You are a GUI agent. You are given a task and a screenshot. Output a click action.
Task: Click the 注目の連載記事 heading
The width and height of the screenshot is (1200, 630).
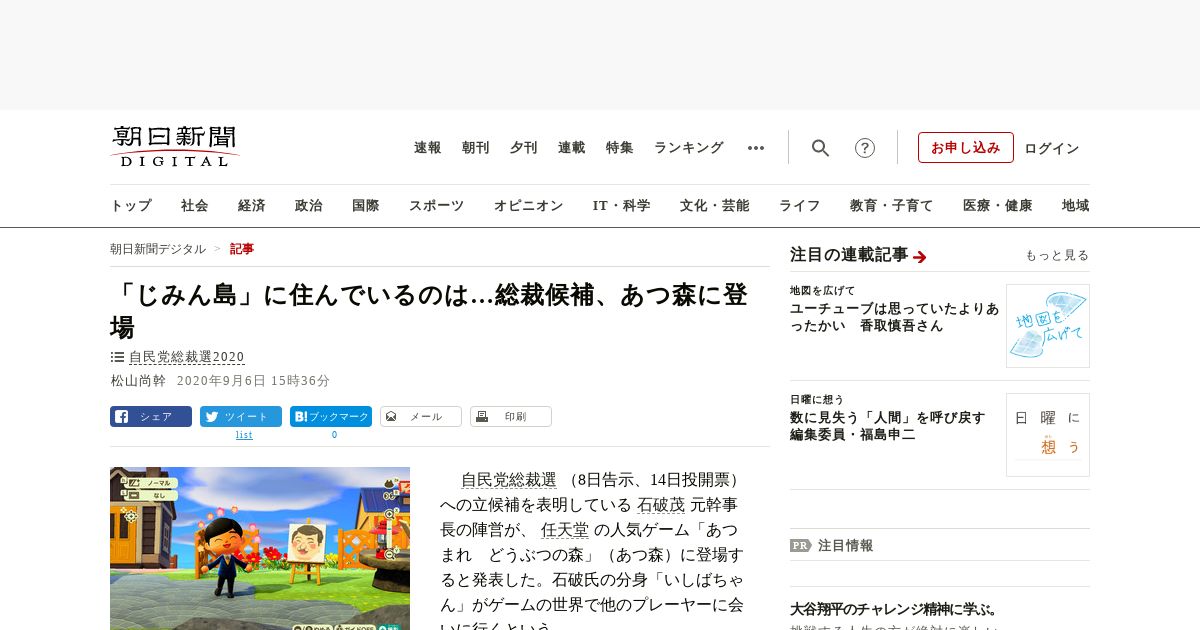pyautogui.click(x=849, y=255)
